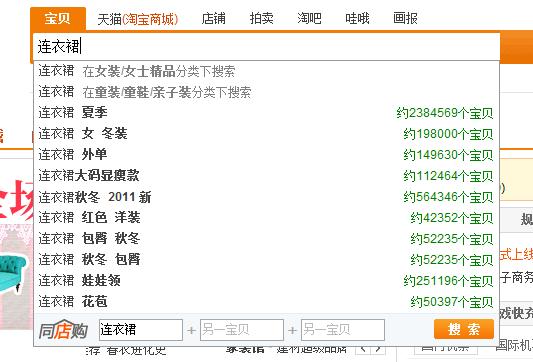Screen dimensions: 533x362
Task: Choose suggestion 连衣裙 在童装/童鞋/亲子装分类下搜索
Action: pos(266,92)
